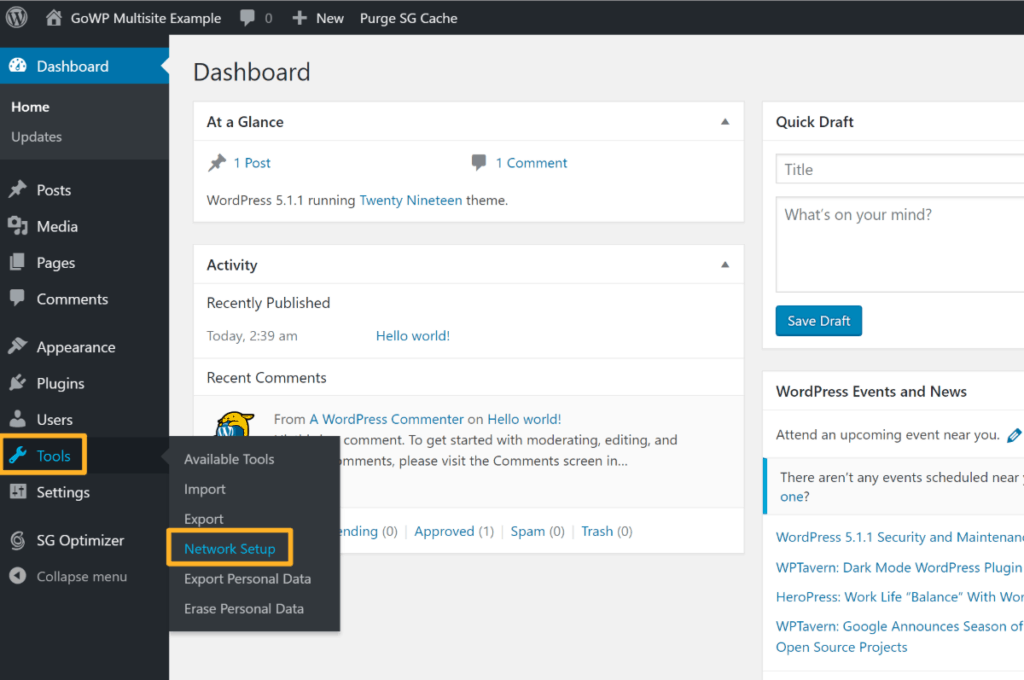Image resolution: width=1024 pixels, height=680 pixels.
Task: Click the Media icon in sidebar
Action: click(18, 226)
